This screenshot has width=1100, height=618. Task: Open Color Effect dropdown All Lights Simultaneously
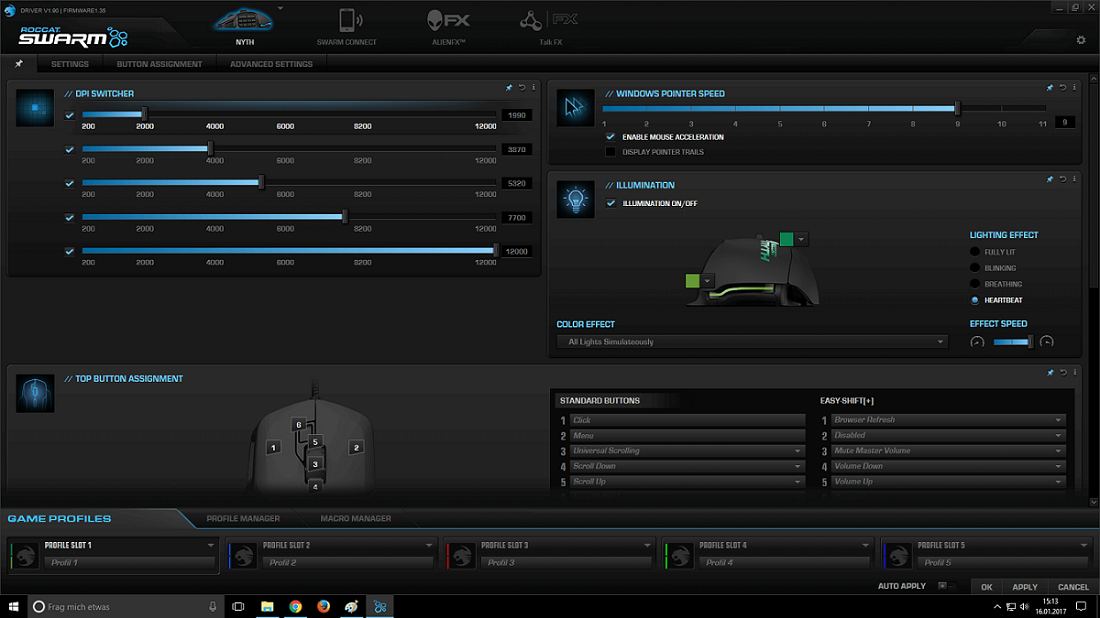point(752,342)
